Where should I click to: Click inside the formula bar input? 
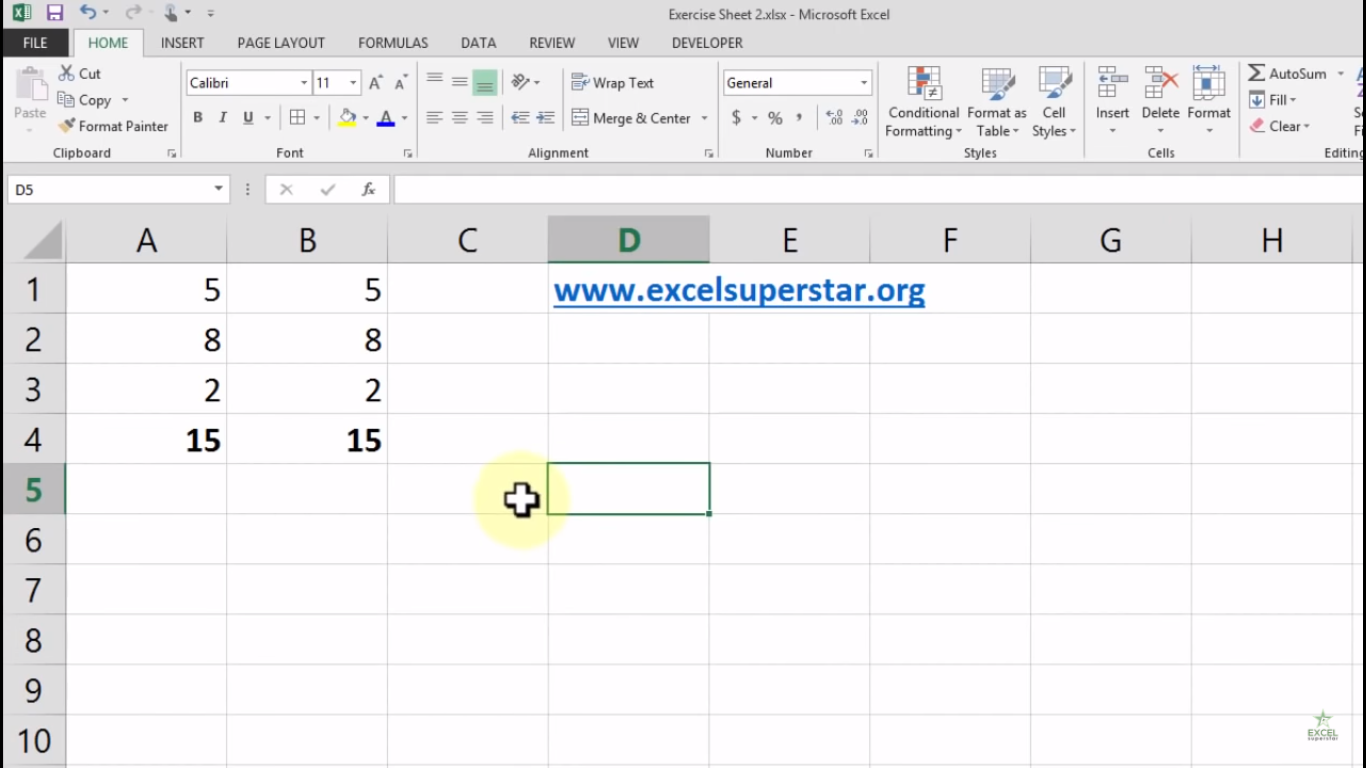[878, 189]
